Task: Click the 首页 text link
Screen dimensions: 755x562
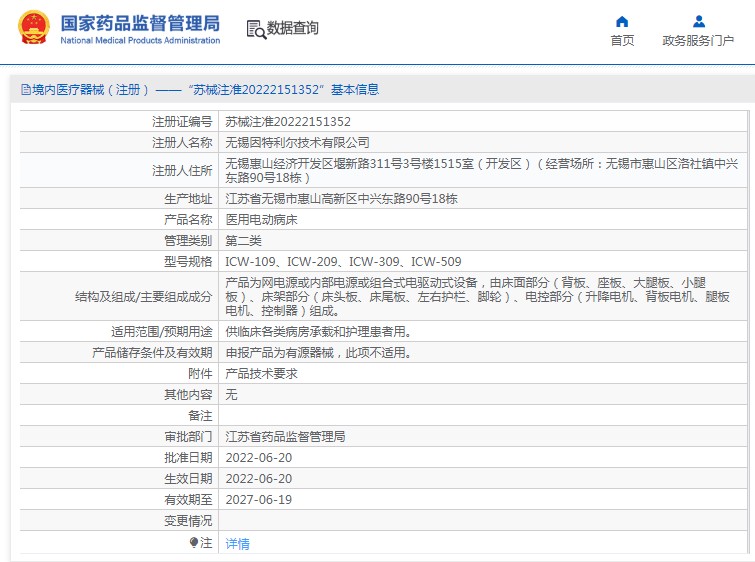Action: coord(622,41)
